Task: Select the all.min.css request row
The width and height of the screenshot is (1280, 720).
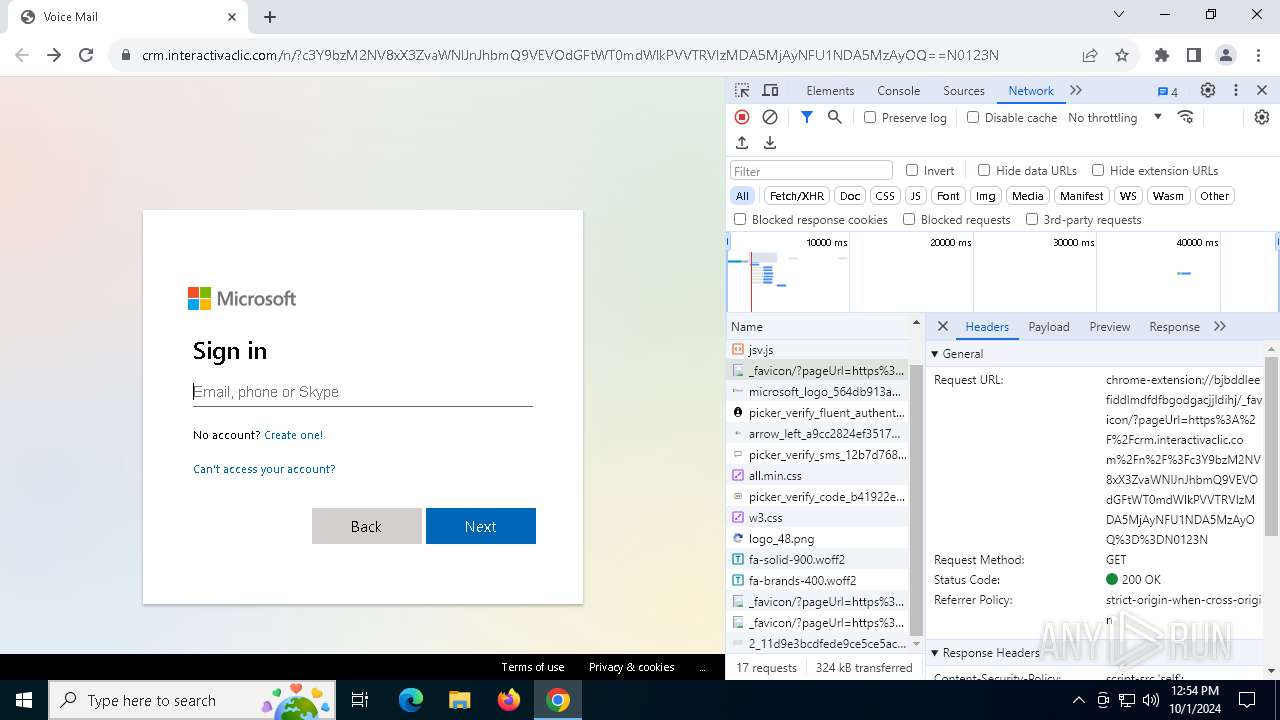Action: click(x=817, y=476)
